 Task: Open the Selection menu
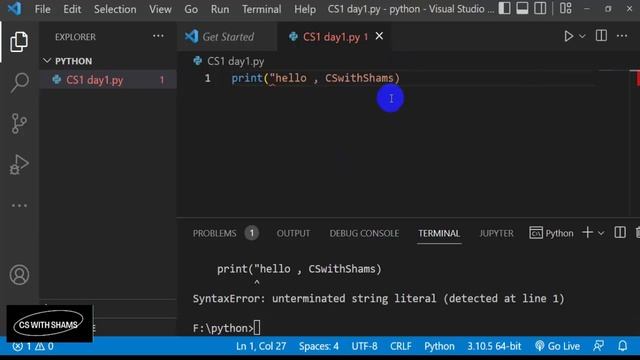point(115,9)
